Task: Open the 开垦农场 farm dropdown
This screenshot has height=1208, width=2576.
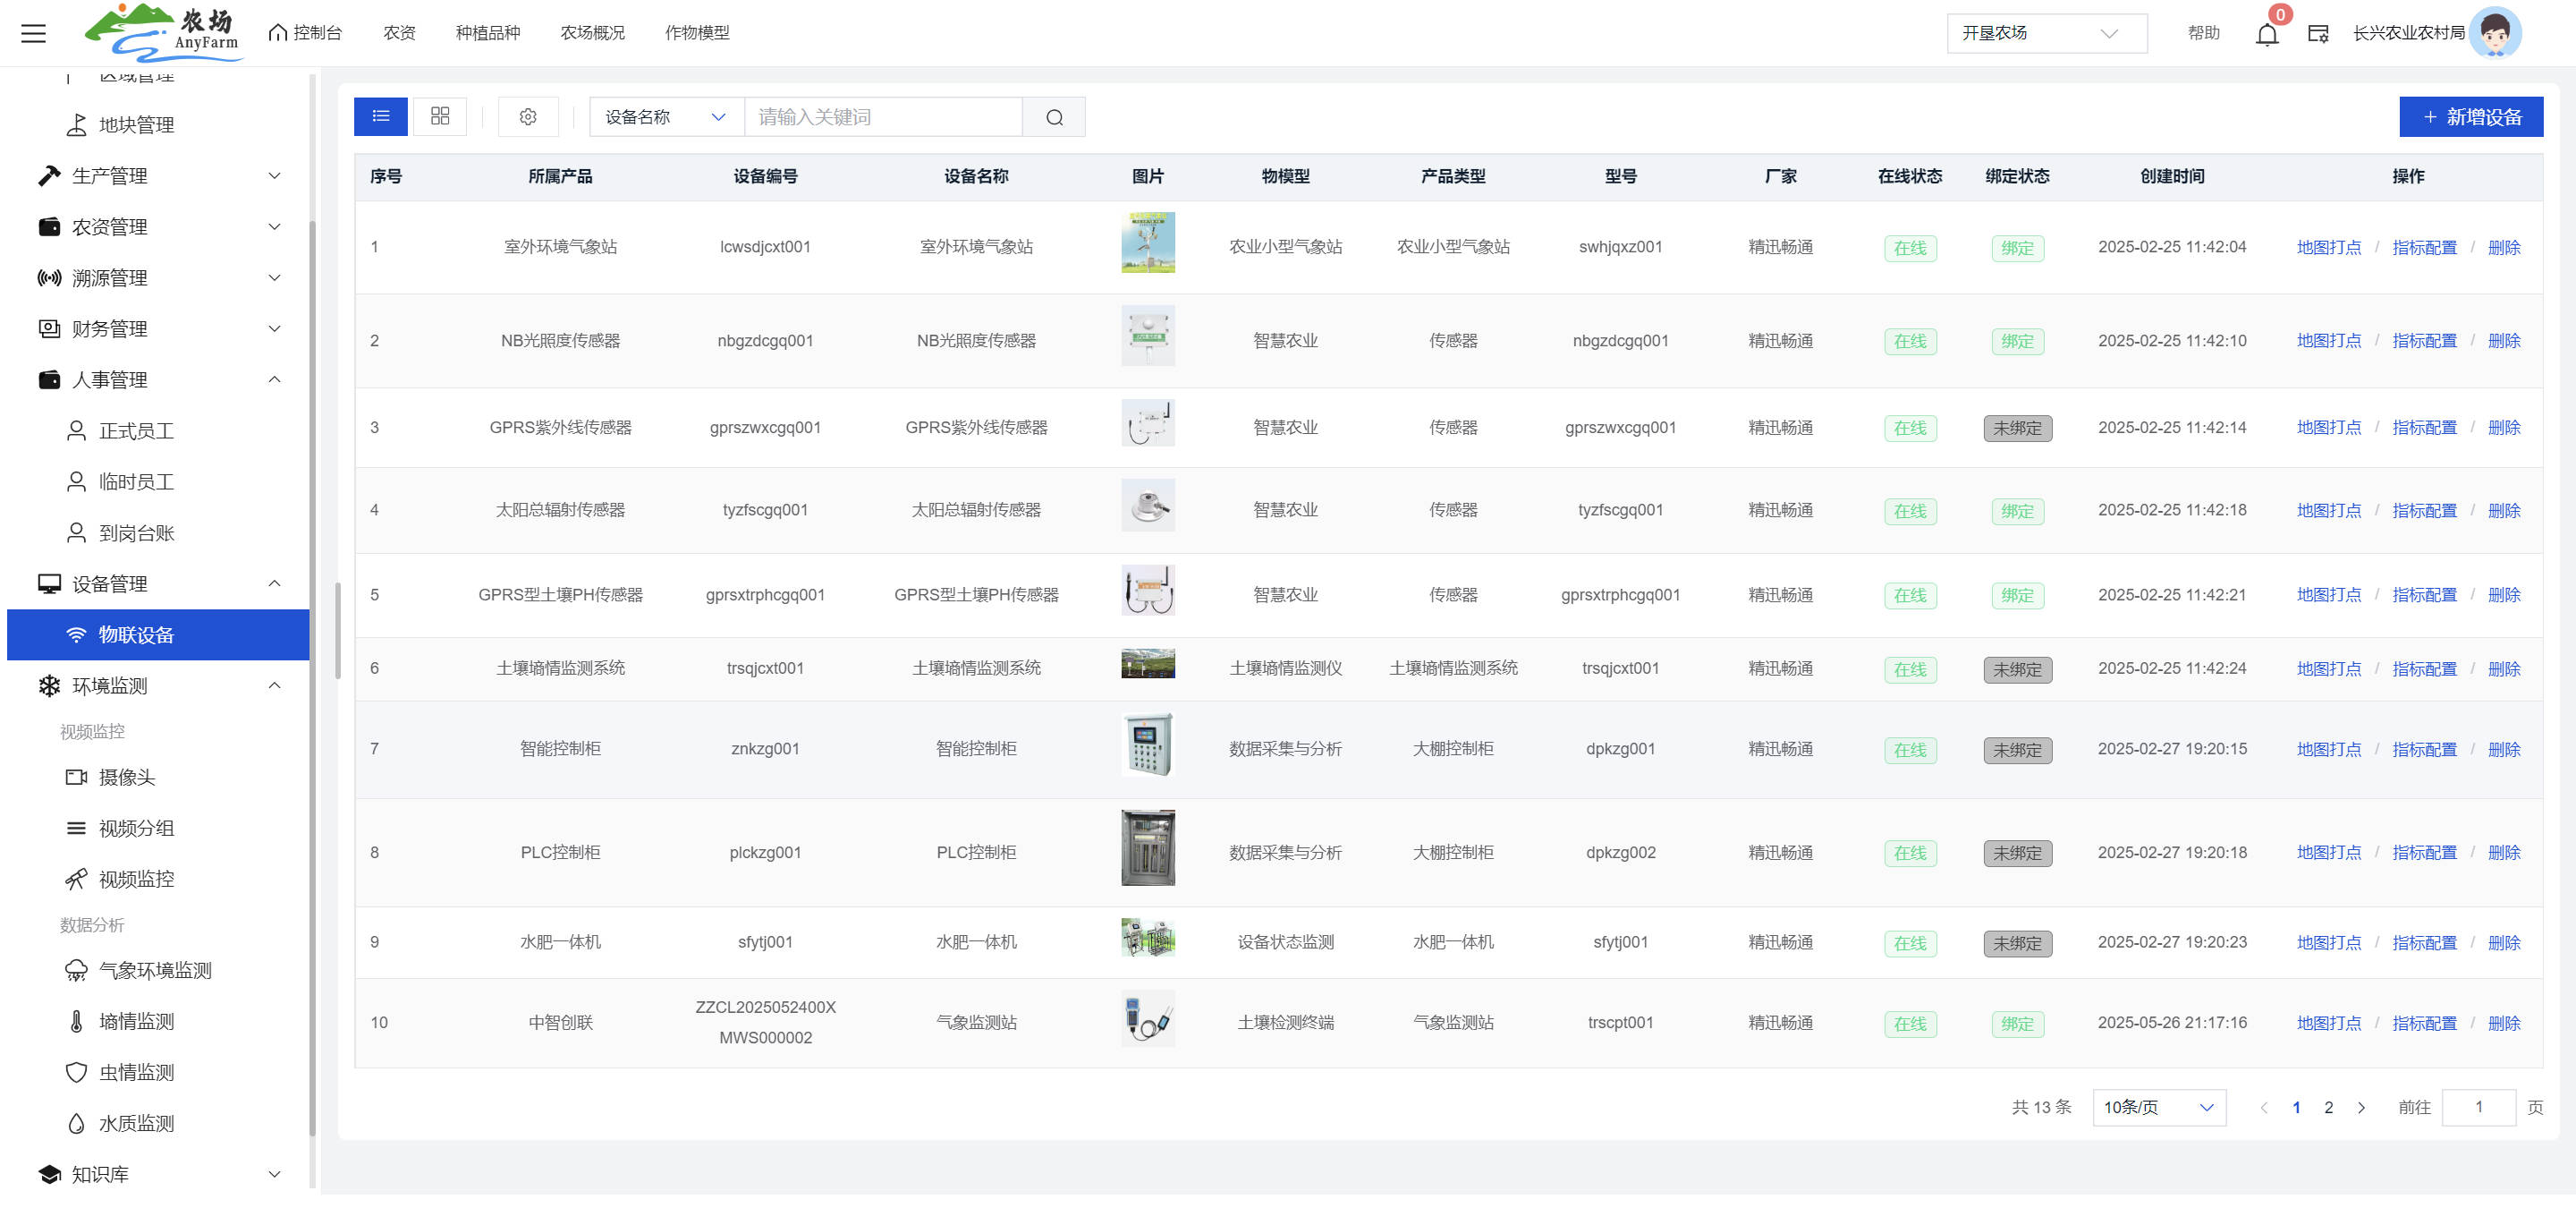Action: [2046, 33]
